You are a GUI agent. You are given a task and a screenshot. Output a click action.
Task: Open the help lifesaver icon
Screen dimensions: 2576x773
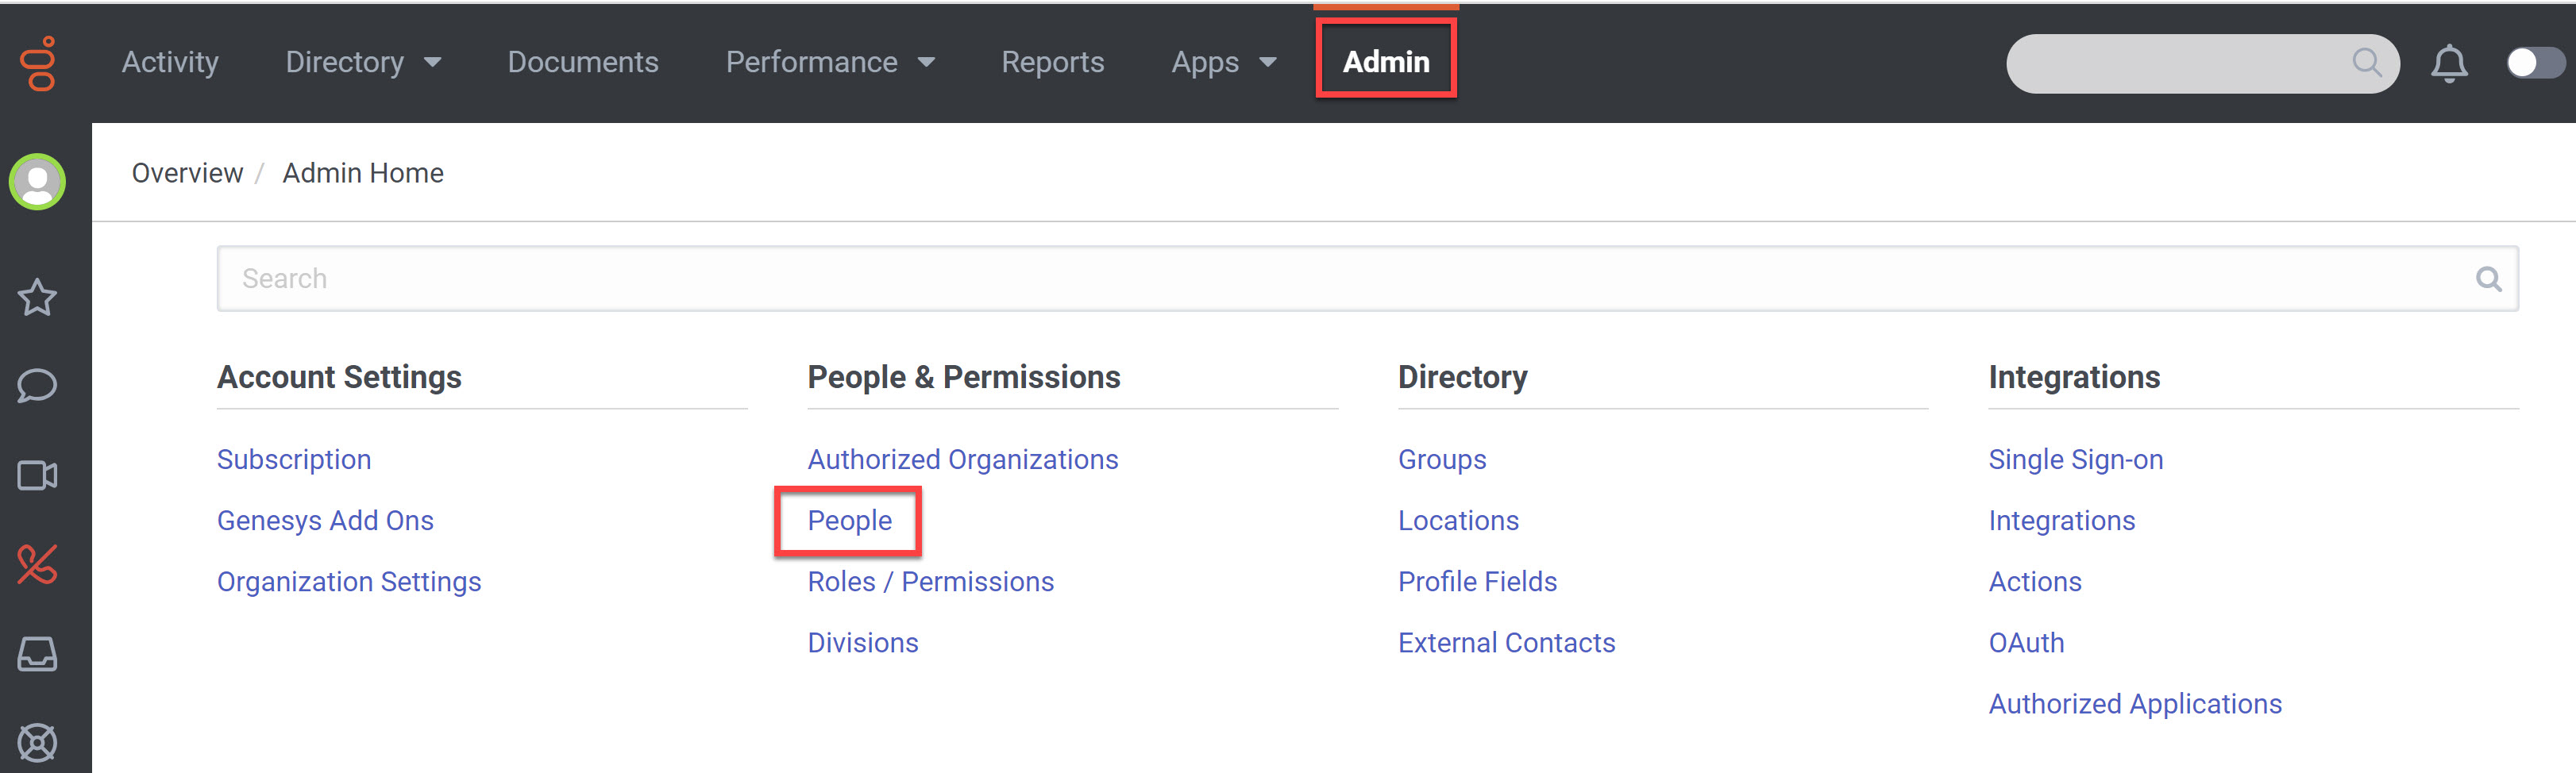click(38, 742)
